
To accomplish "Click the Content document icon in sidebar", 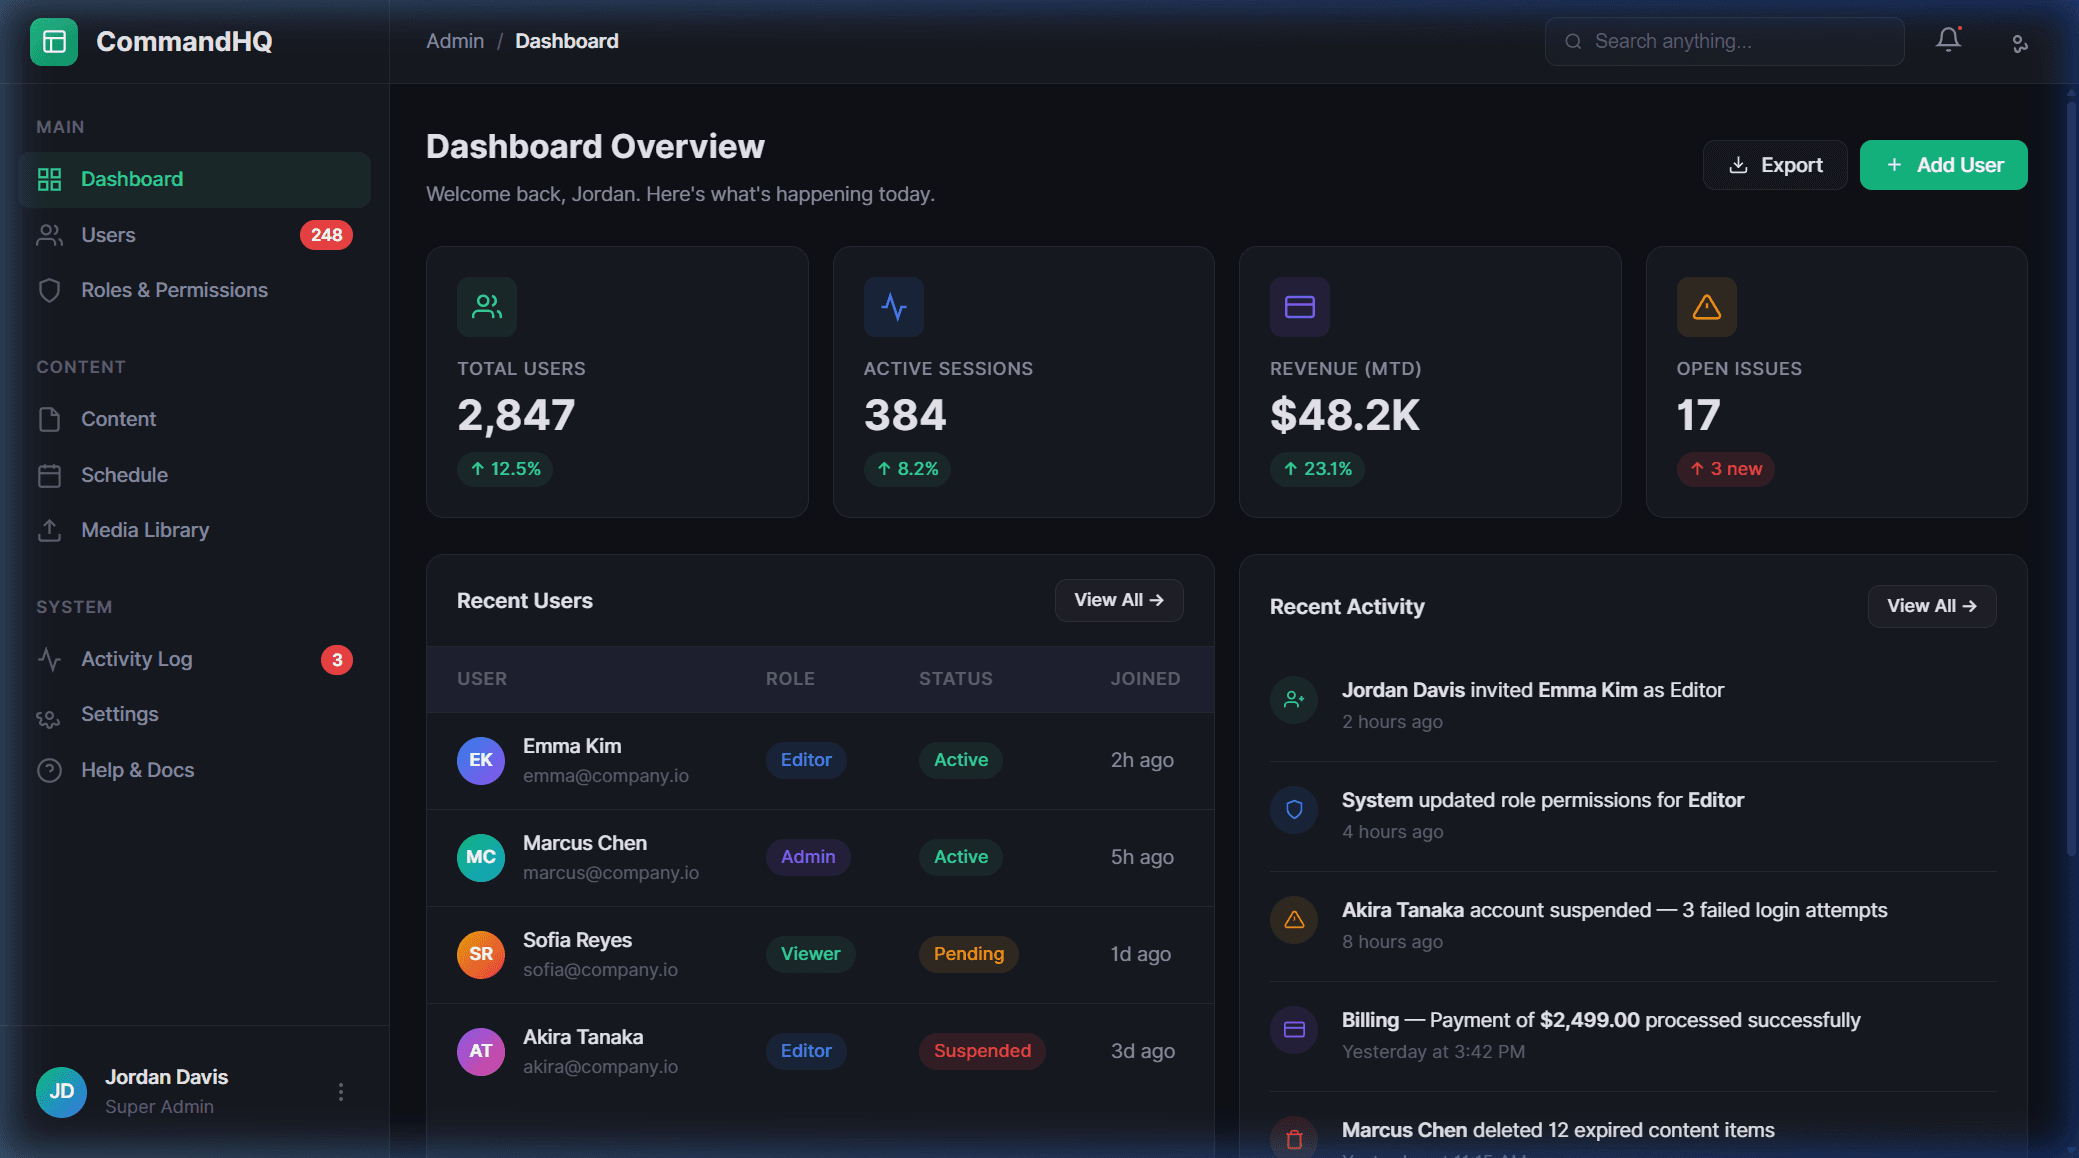I will (50, 419).
